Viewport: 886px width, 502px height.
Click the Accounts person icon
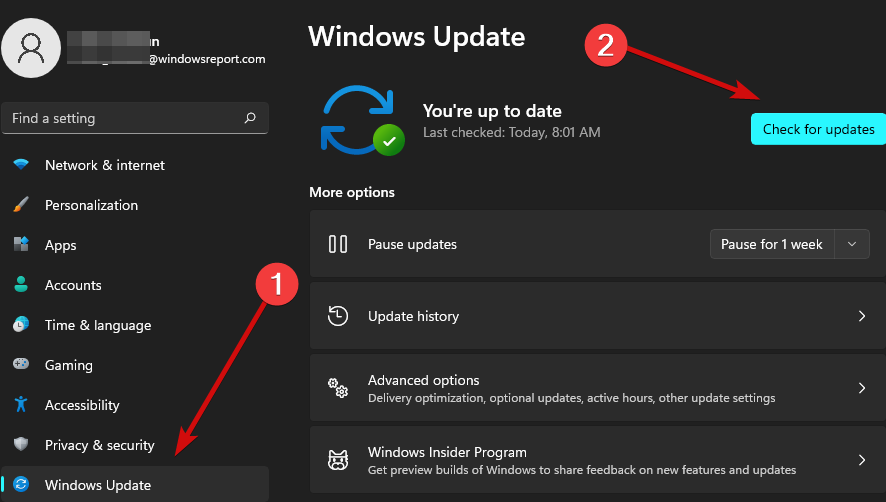(21, 284)
